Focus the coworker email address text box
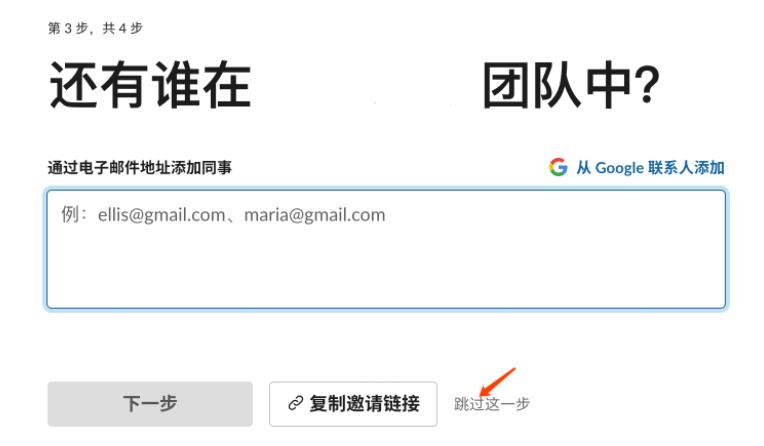This screenshot has width=764, height=446. pyautogui.click(x=386, y=250)
